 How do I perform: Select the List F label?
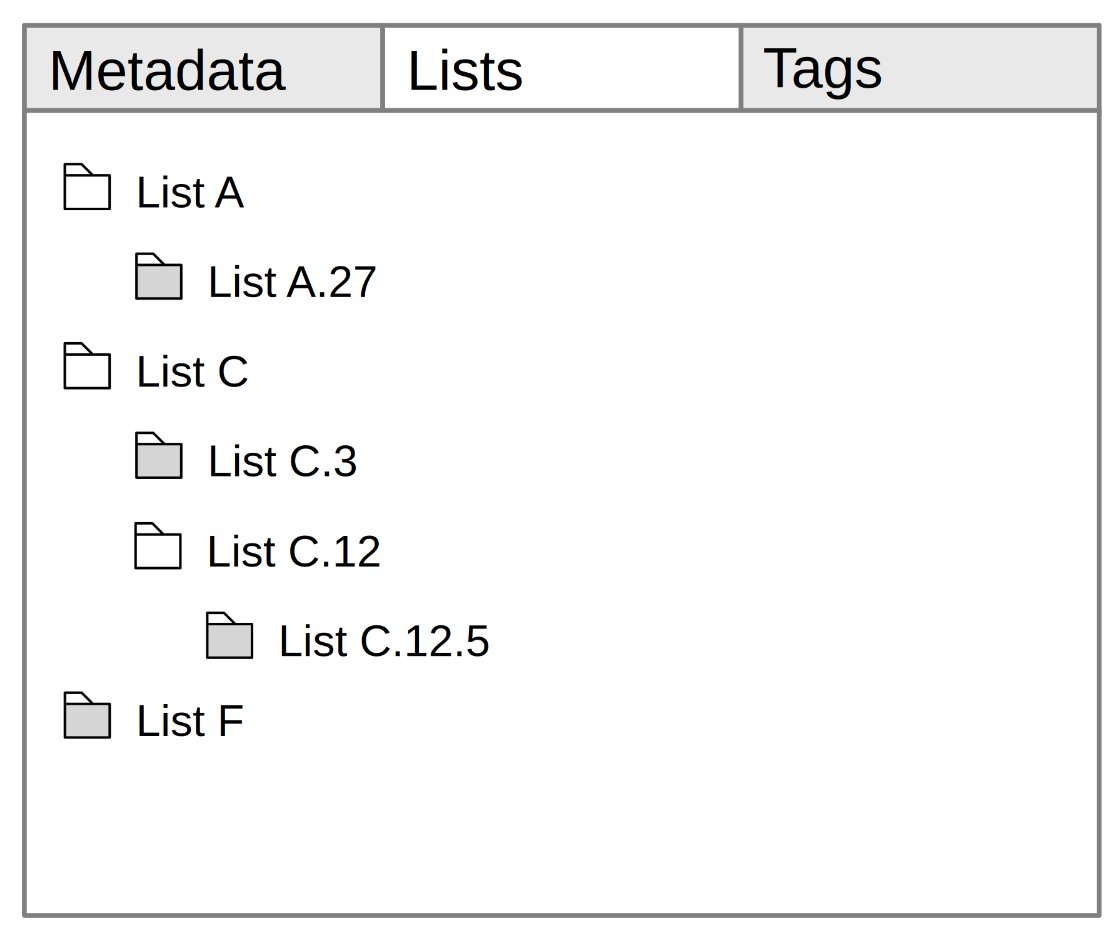pos(190,722)
